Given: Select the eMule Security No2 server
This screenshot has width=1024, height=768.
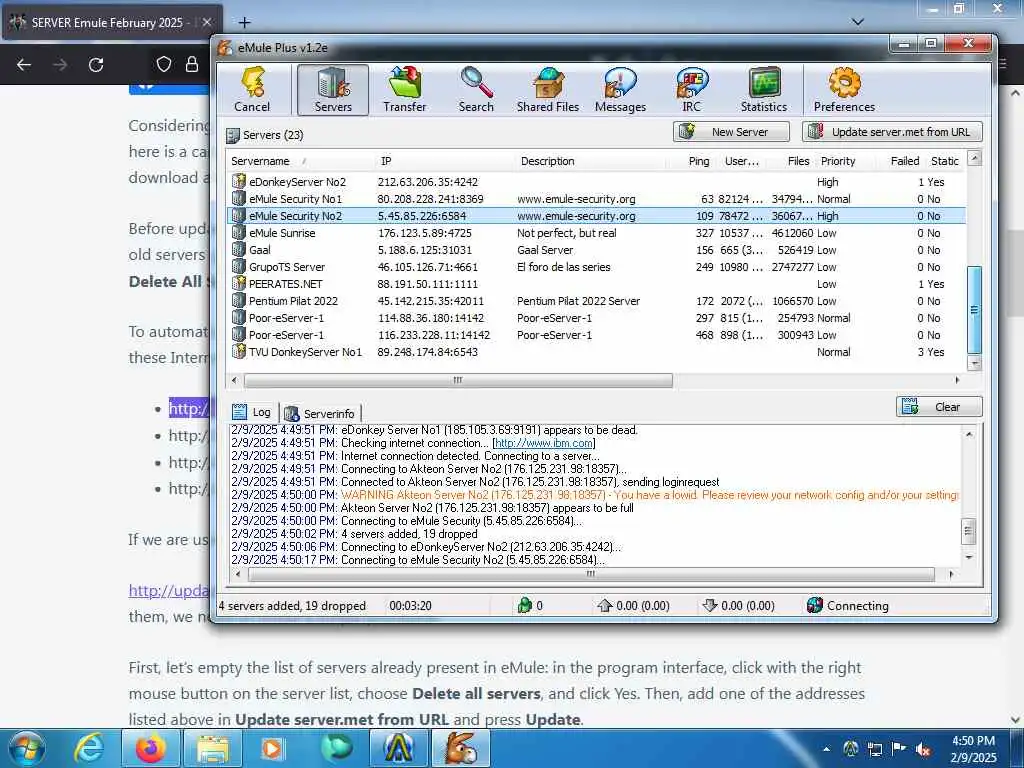Looking at the screenshot, I should pos(596,216).
